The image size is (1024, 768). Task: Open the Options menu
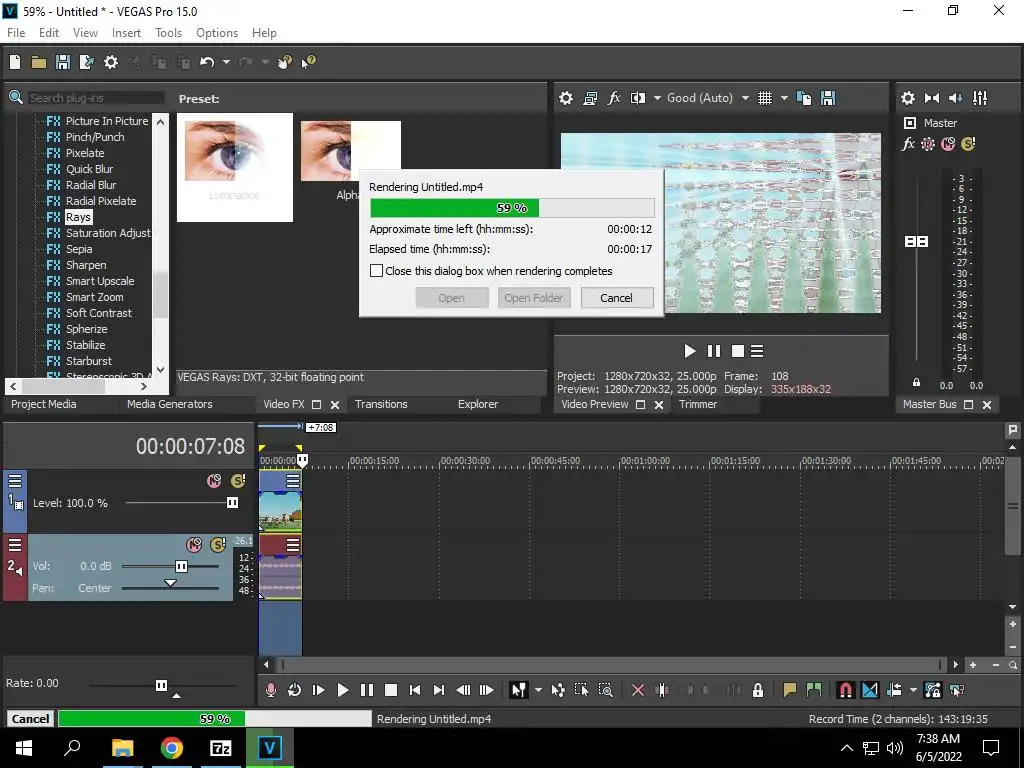[x=217, y=33]
